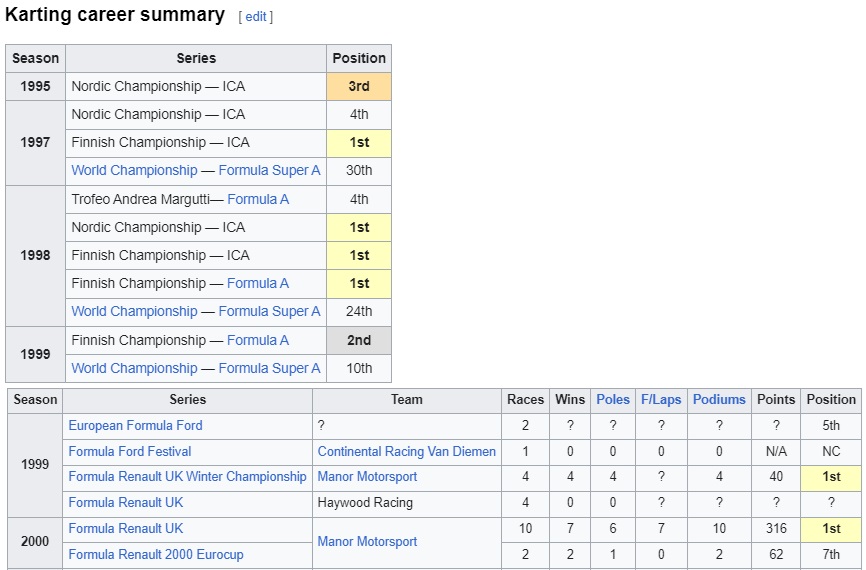Open Manor Motorsport link in Winter Championship row

[367, 476]
